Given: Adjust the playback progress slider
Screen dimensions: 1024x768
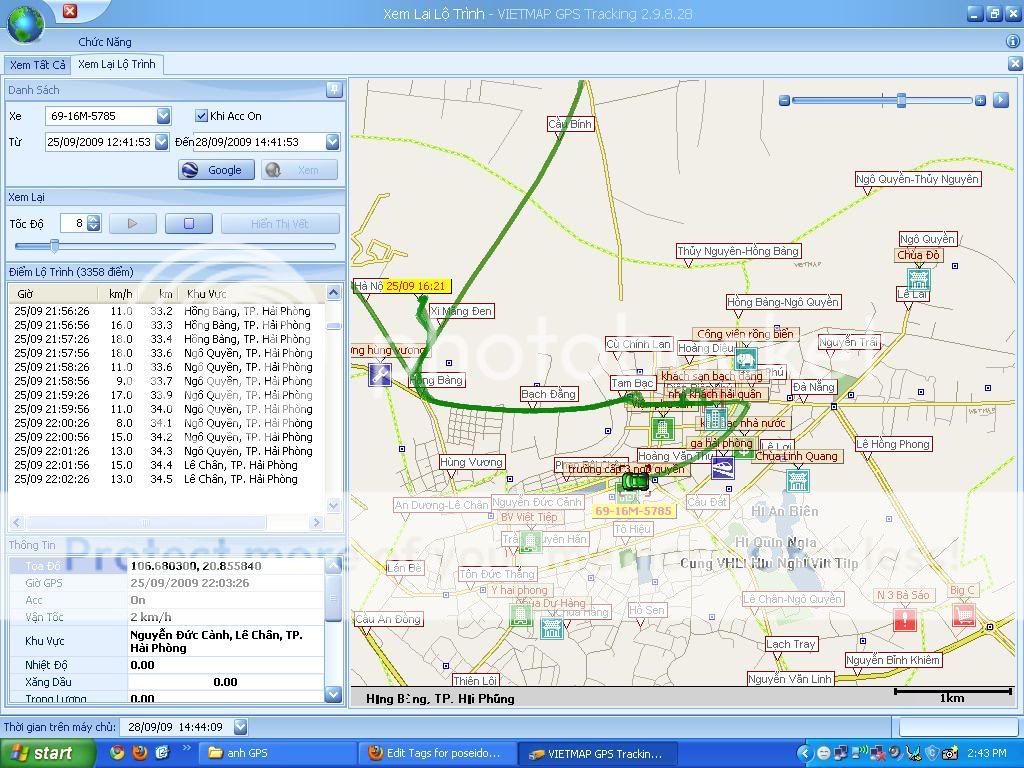Looking at the screenshot, I should tap(55, 246).
